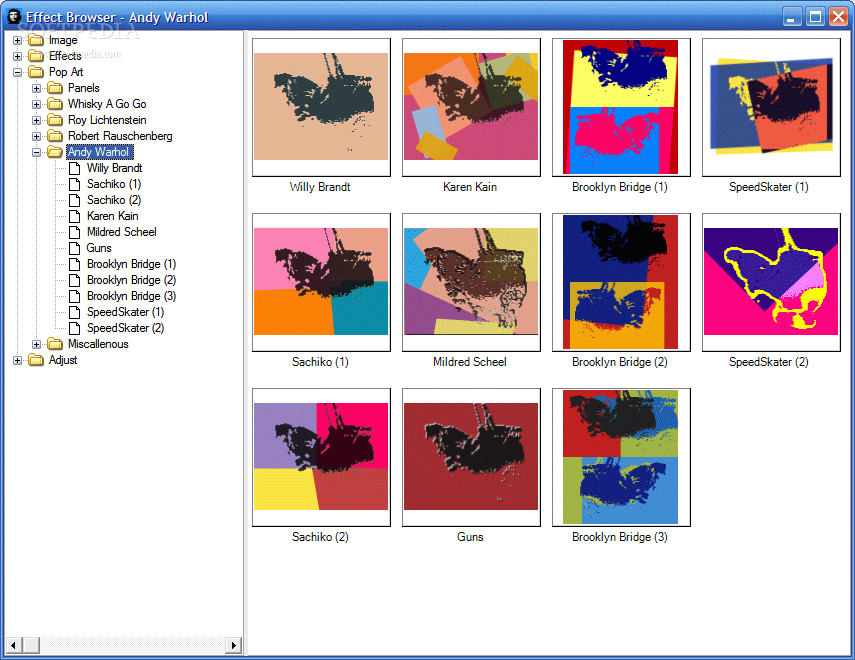
Task: Click the Roy Lichtenstein folder icon
Action: click(55, 120)
